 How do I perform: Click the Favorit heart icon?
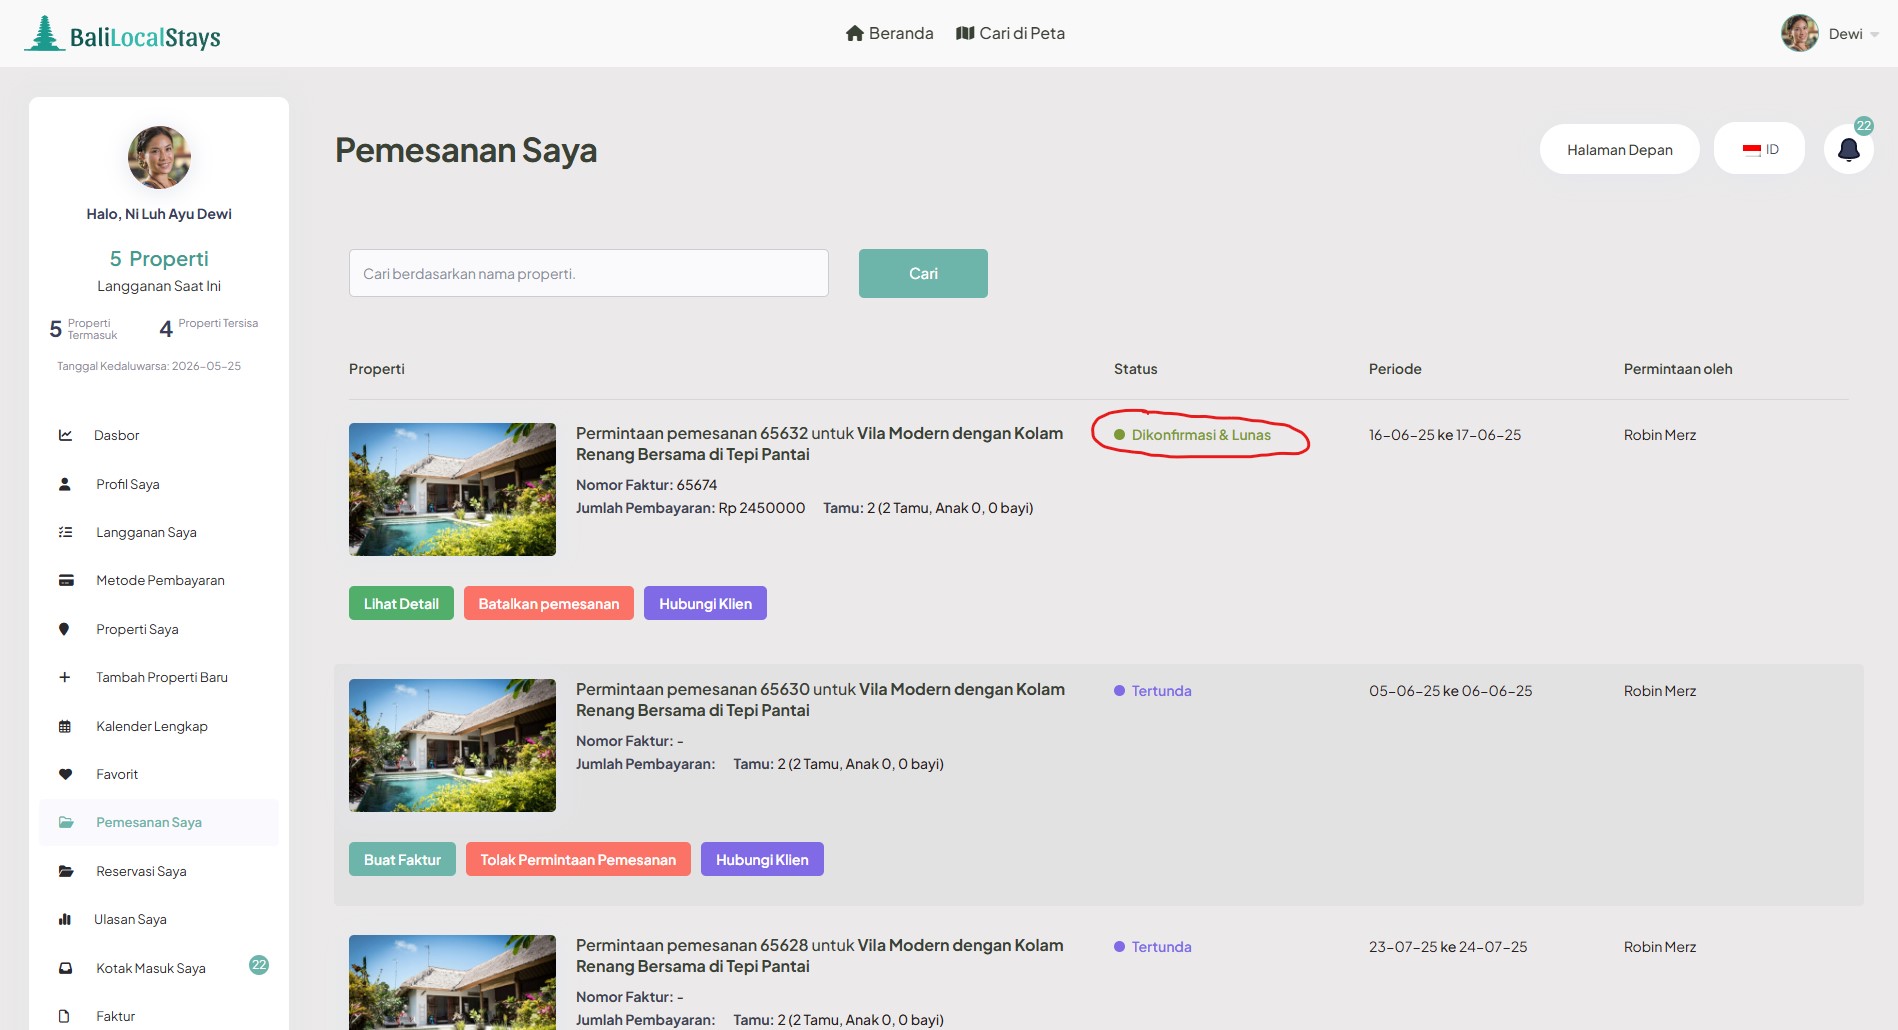coord(65,774)
